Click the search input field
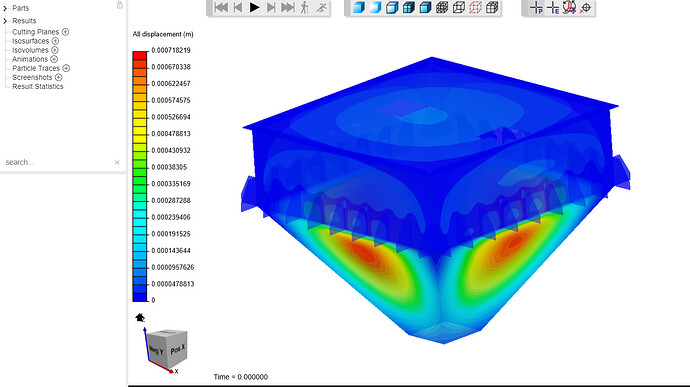 coord(57,162)
